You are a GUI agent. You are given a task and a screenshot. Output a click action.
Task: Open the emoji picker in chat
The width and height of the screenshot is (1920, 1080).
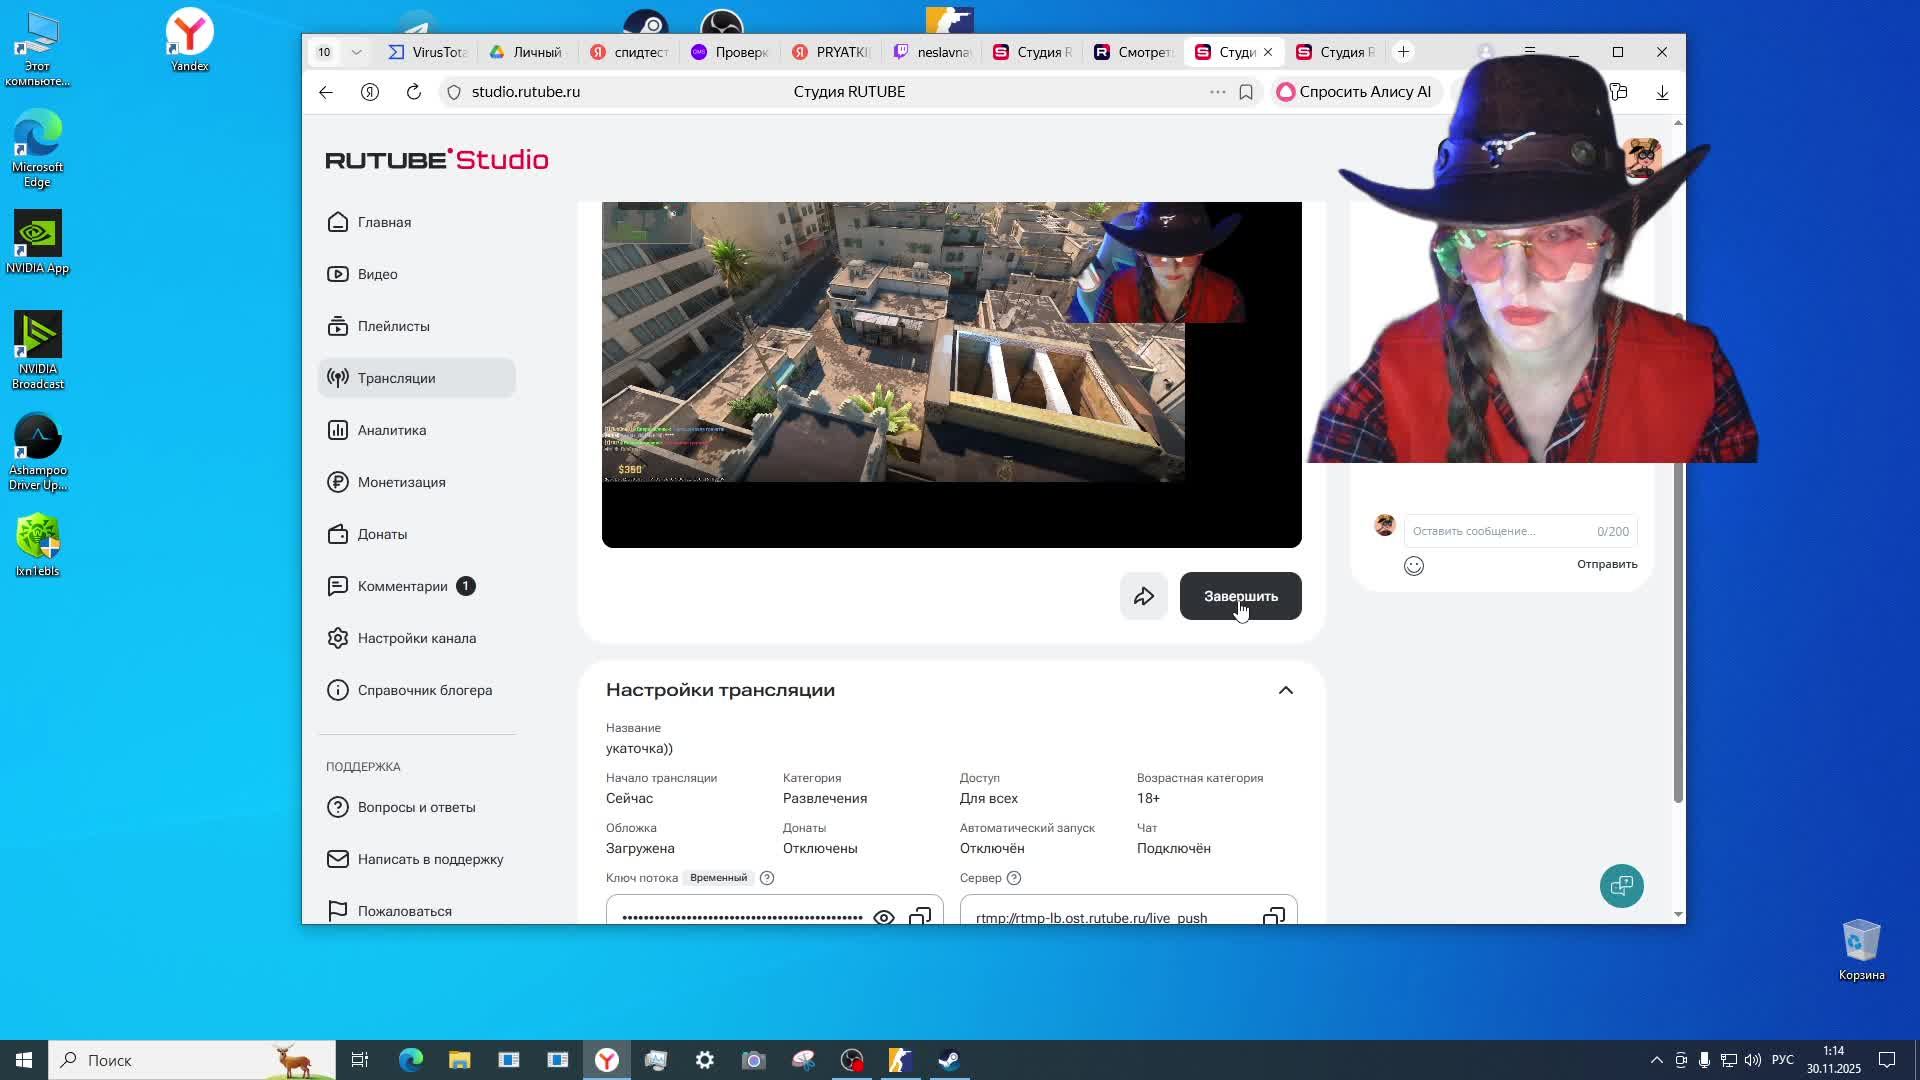point(1413,566)
